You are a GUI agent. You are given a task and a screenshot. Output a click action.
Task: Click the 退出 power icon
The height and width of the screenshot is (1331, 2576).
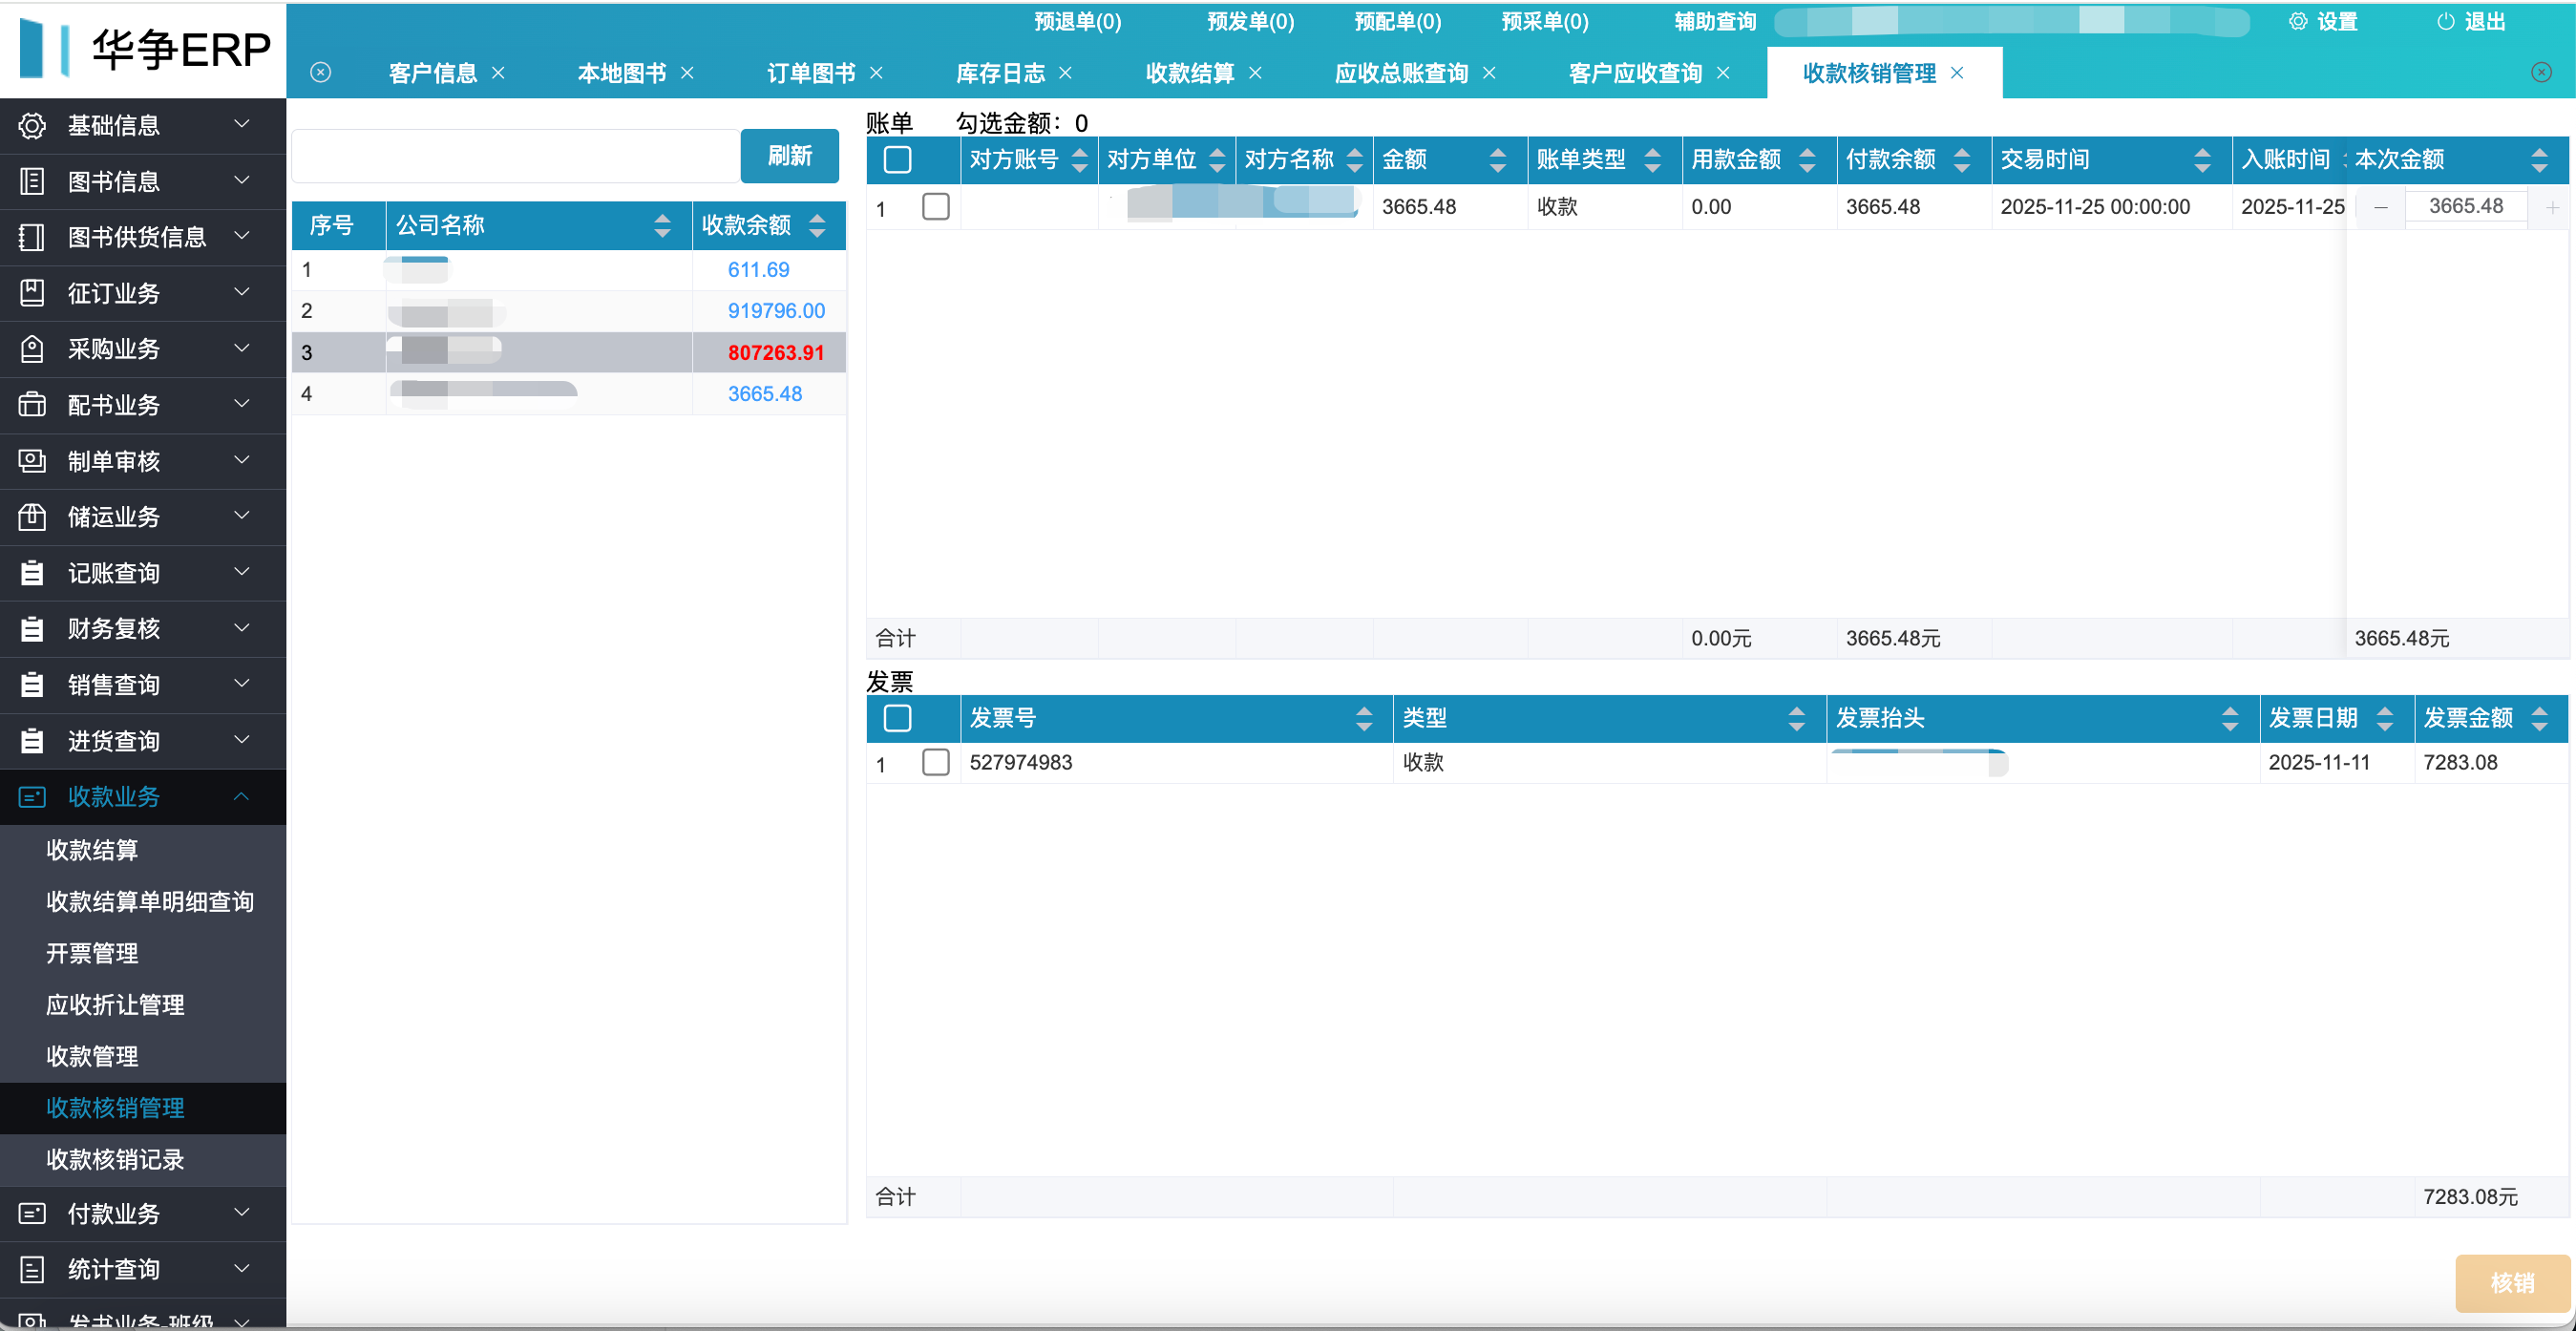[x=2445, y=21]
